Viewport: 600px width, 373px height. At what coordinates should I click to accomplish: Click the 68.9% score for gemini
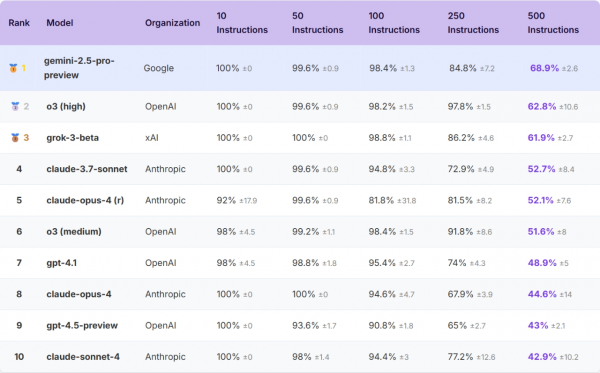coord(544,68)
